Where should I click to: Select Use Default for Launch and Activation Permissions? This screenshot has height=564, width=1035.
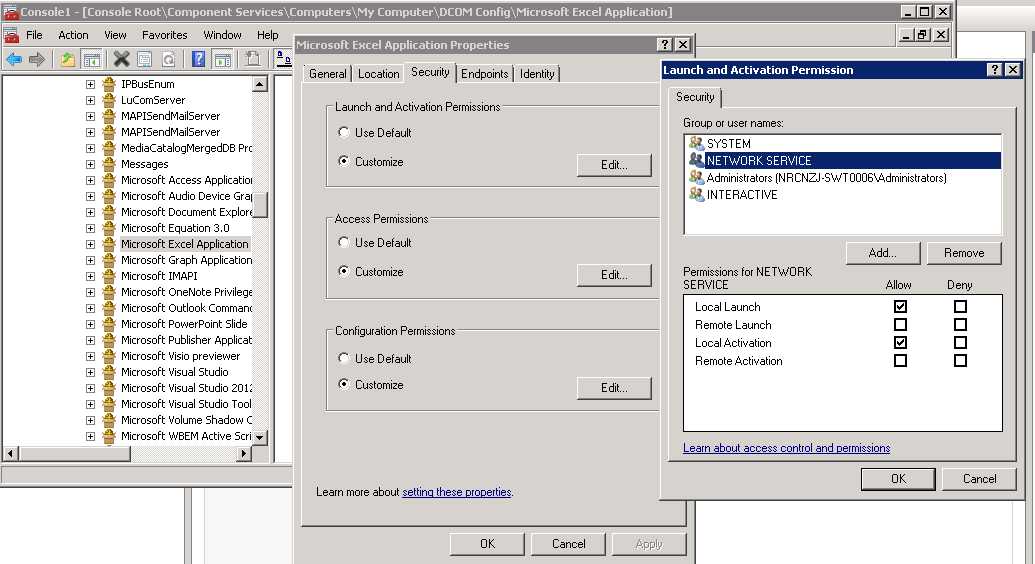point(343,132)
